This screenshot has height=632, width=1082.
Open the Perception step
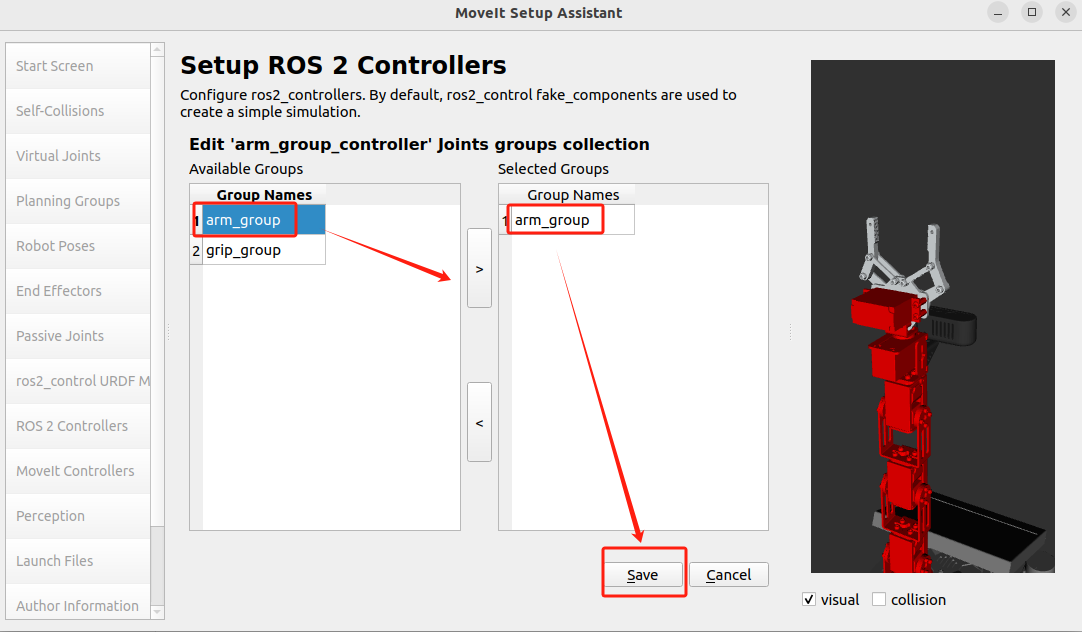(78, 515)
